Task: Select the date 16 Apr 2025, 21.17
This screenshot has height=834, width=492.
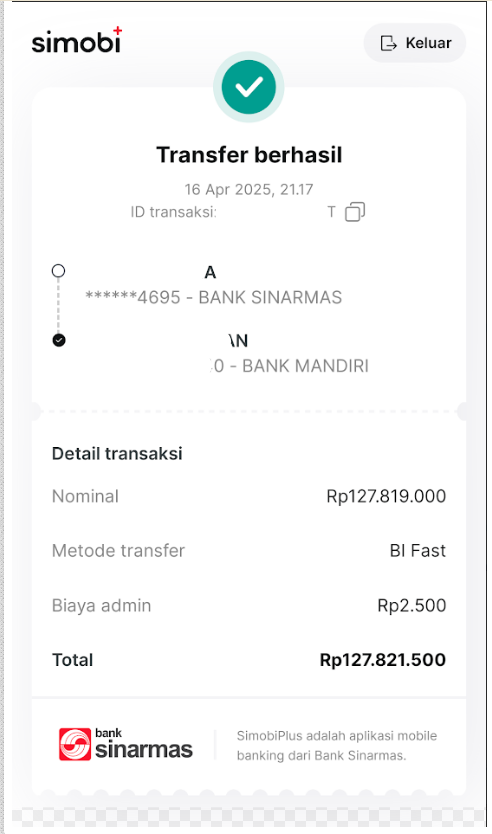Action: [x=249, y=189]
